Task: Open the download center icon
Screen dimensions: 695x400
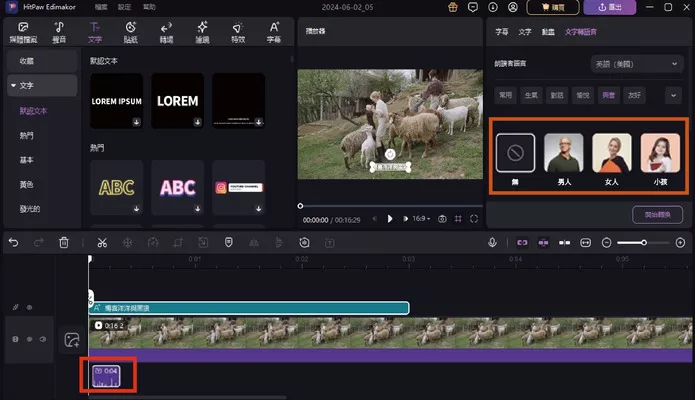Action: pos(493,7)
